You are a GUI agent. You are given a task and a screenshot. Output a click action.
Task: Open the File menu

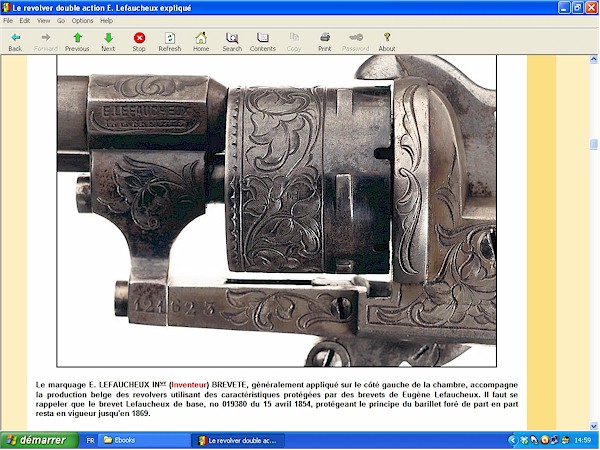[x=8, y=21]
